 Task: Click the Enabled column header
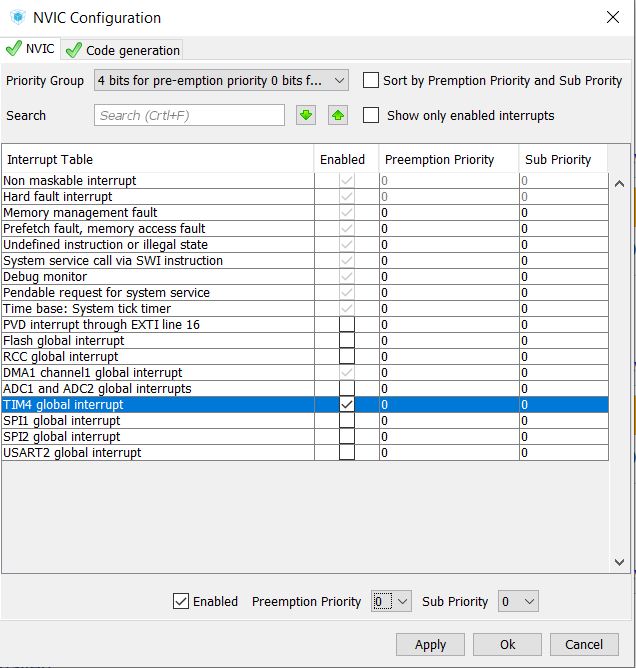[x=346, y=159]
